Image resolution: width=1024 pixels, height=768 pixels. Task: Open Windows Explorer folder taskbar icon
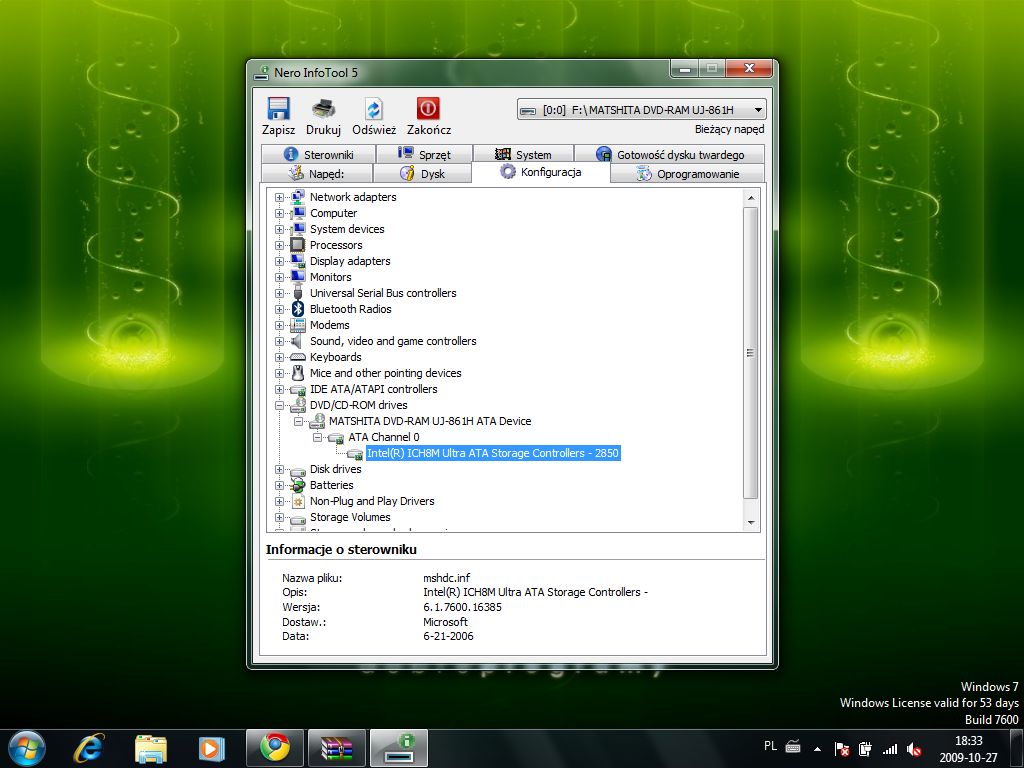click(x=150, y=748)
